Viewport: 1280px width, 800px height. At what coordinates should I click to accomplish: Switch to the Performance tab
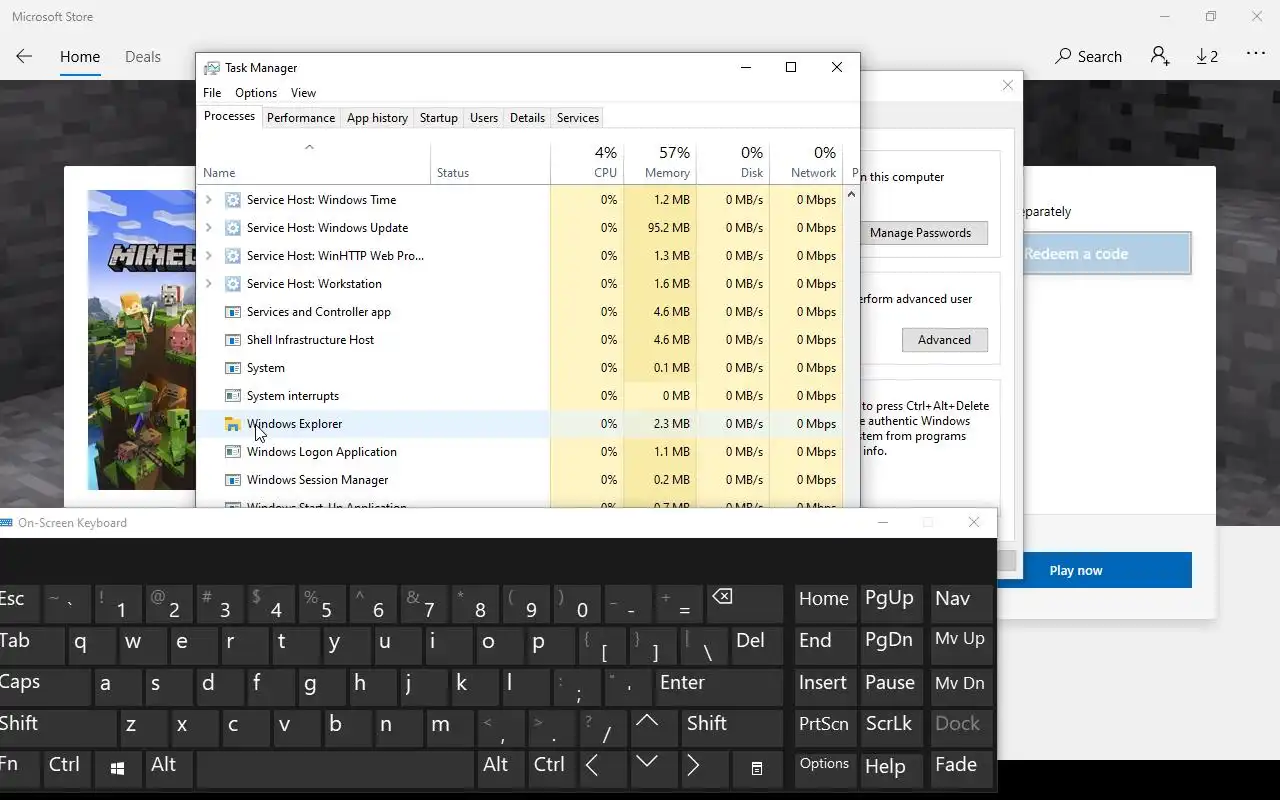point(301,118)
